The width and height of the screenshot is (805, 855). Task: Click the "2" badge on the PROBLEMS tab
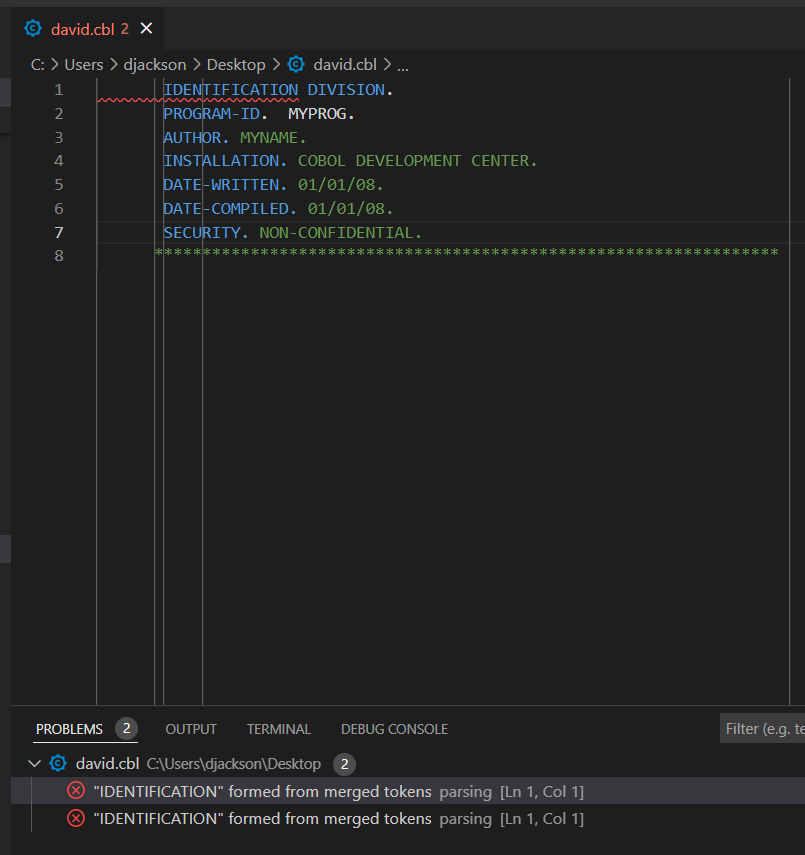(127, 729)
